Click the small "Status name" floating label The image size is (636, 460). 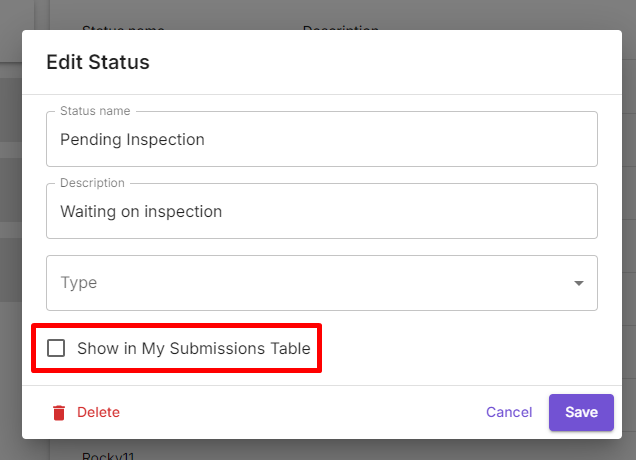tap(95, 110)
